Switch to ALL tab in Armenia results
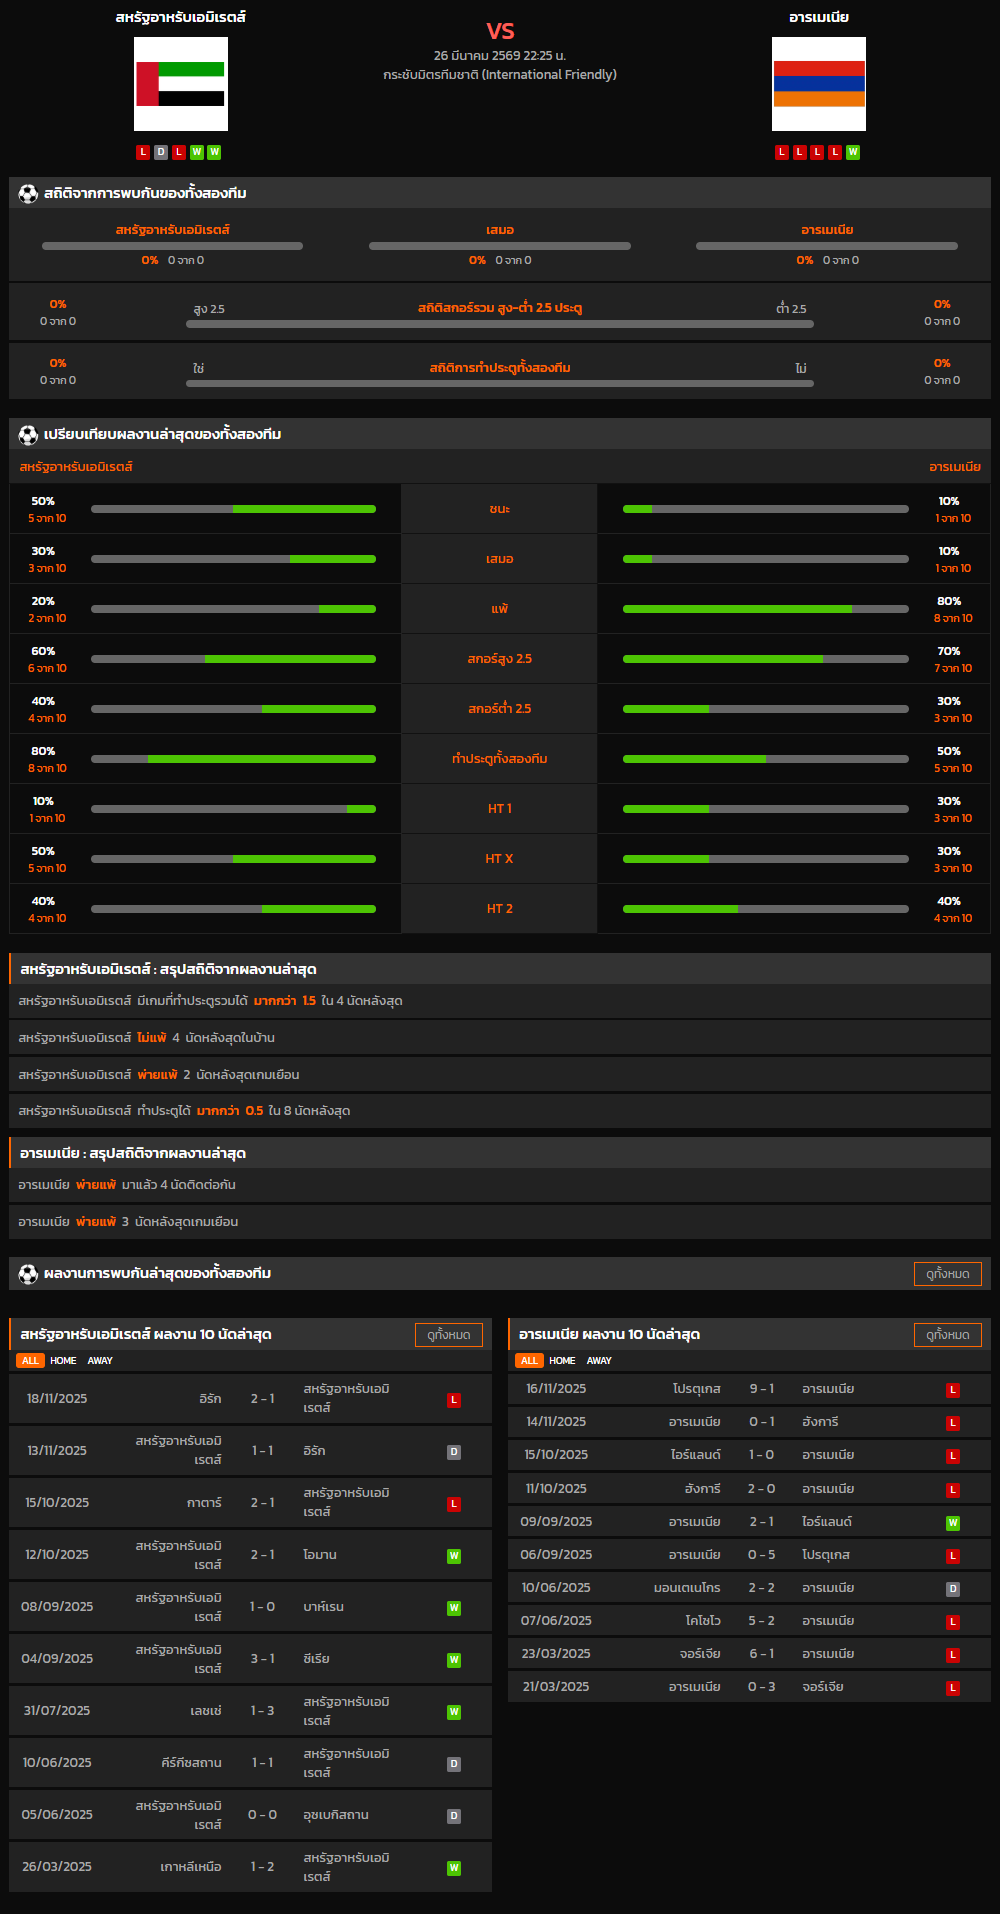 coord(529,1361)
